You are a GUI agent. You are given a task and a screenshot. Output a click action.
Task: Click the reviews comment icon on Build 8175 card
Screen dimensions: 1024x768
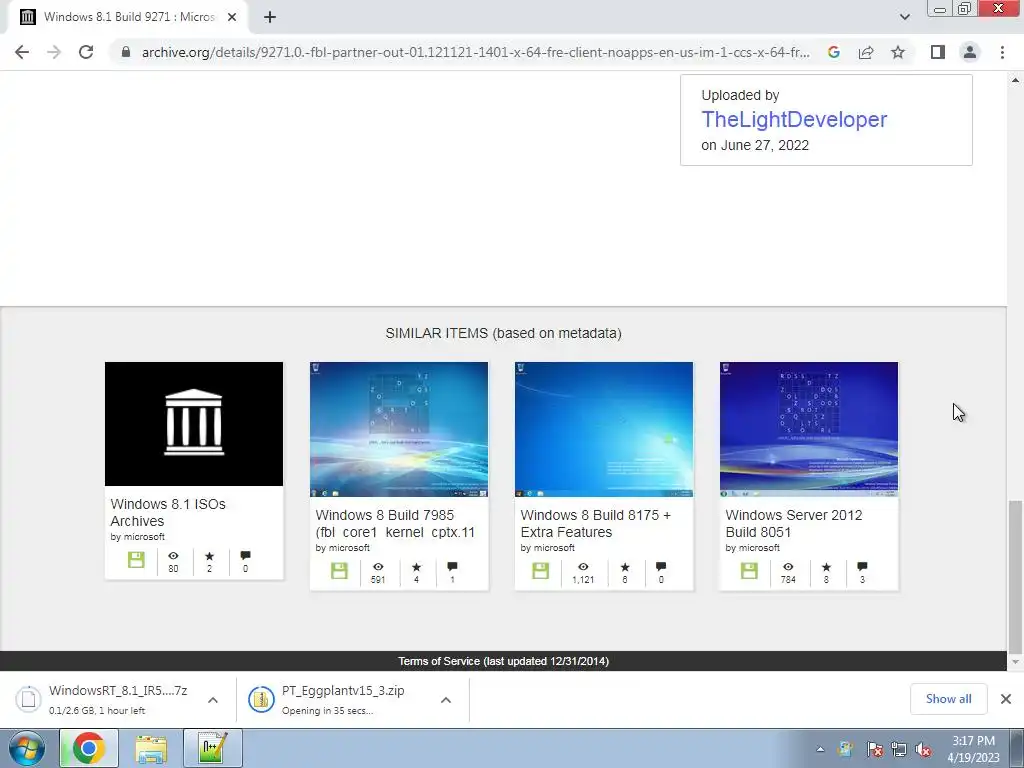click(x=661, y=567)
